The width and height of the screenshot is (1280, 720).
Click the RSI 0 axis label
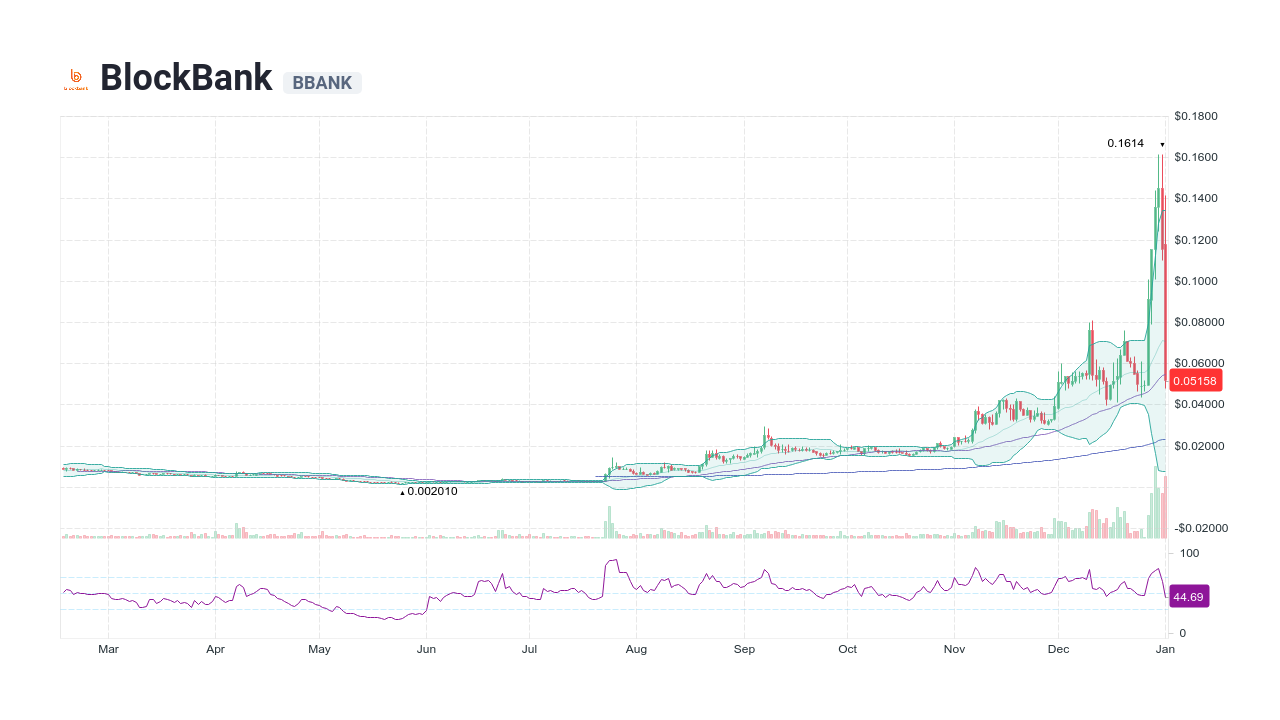(x=1183, y=633)
